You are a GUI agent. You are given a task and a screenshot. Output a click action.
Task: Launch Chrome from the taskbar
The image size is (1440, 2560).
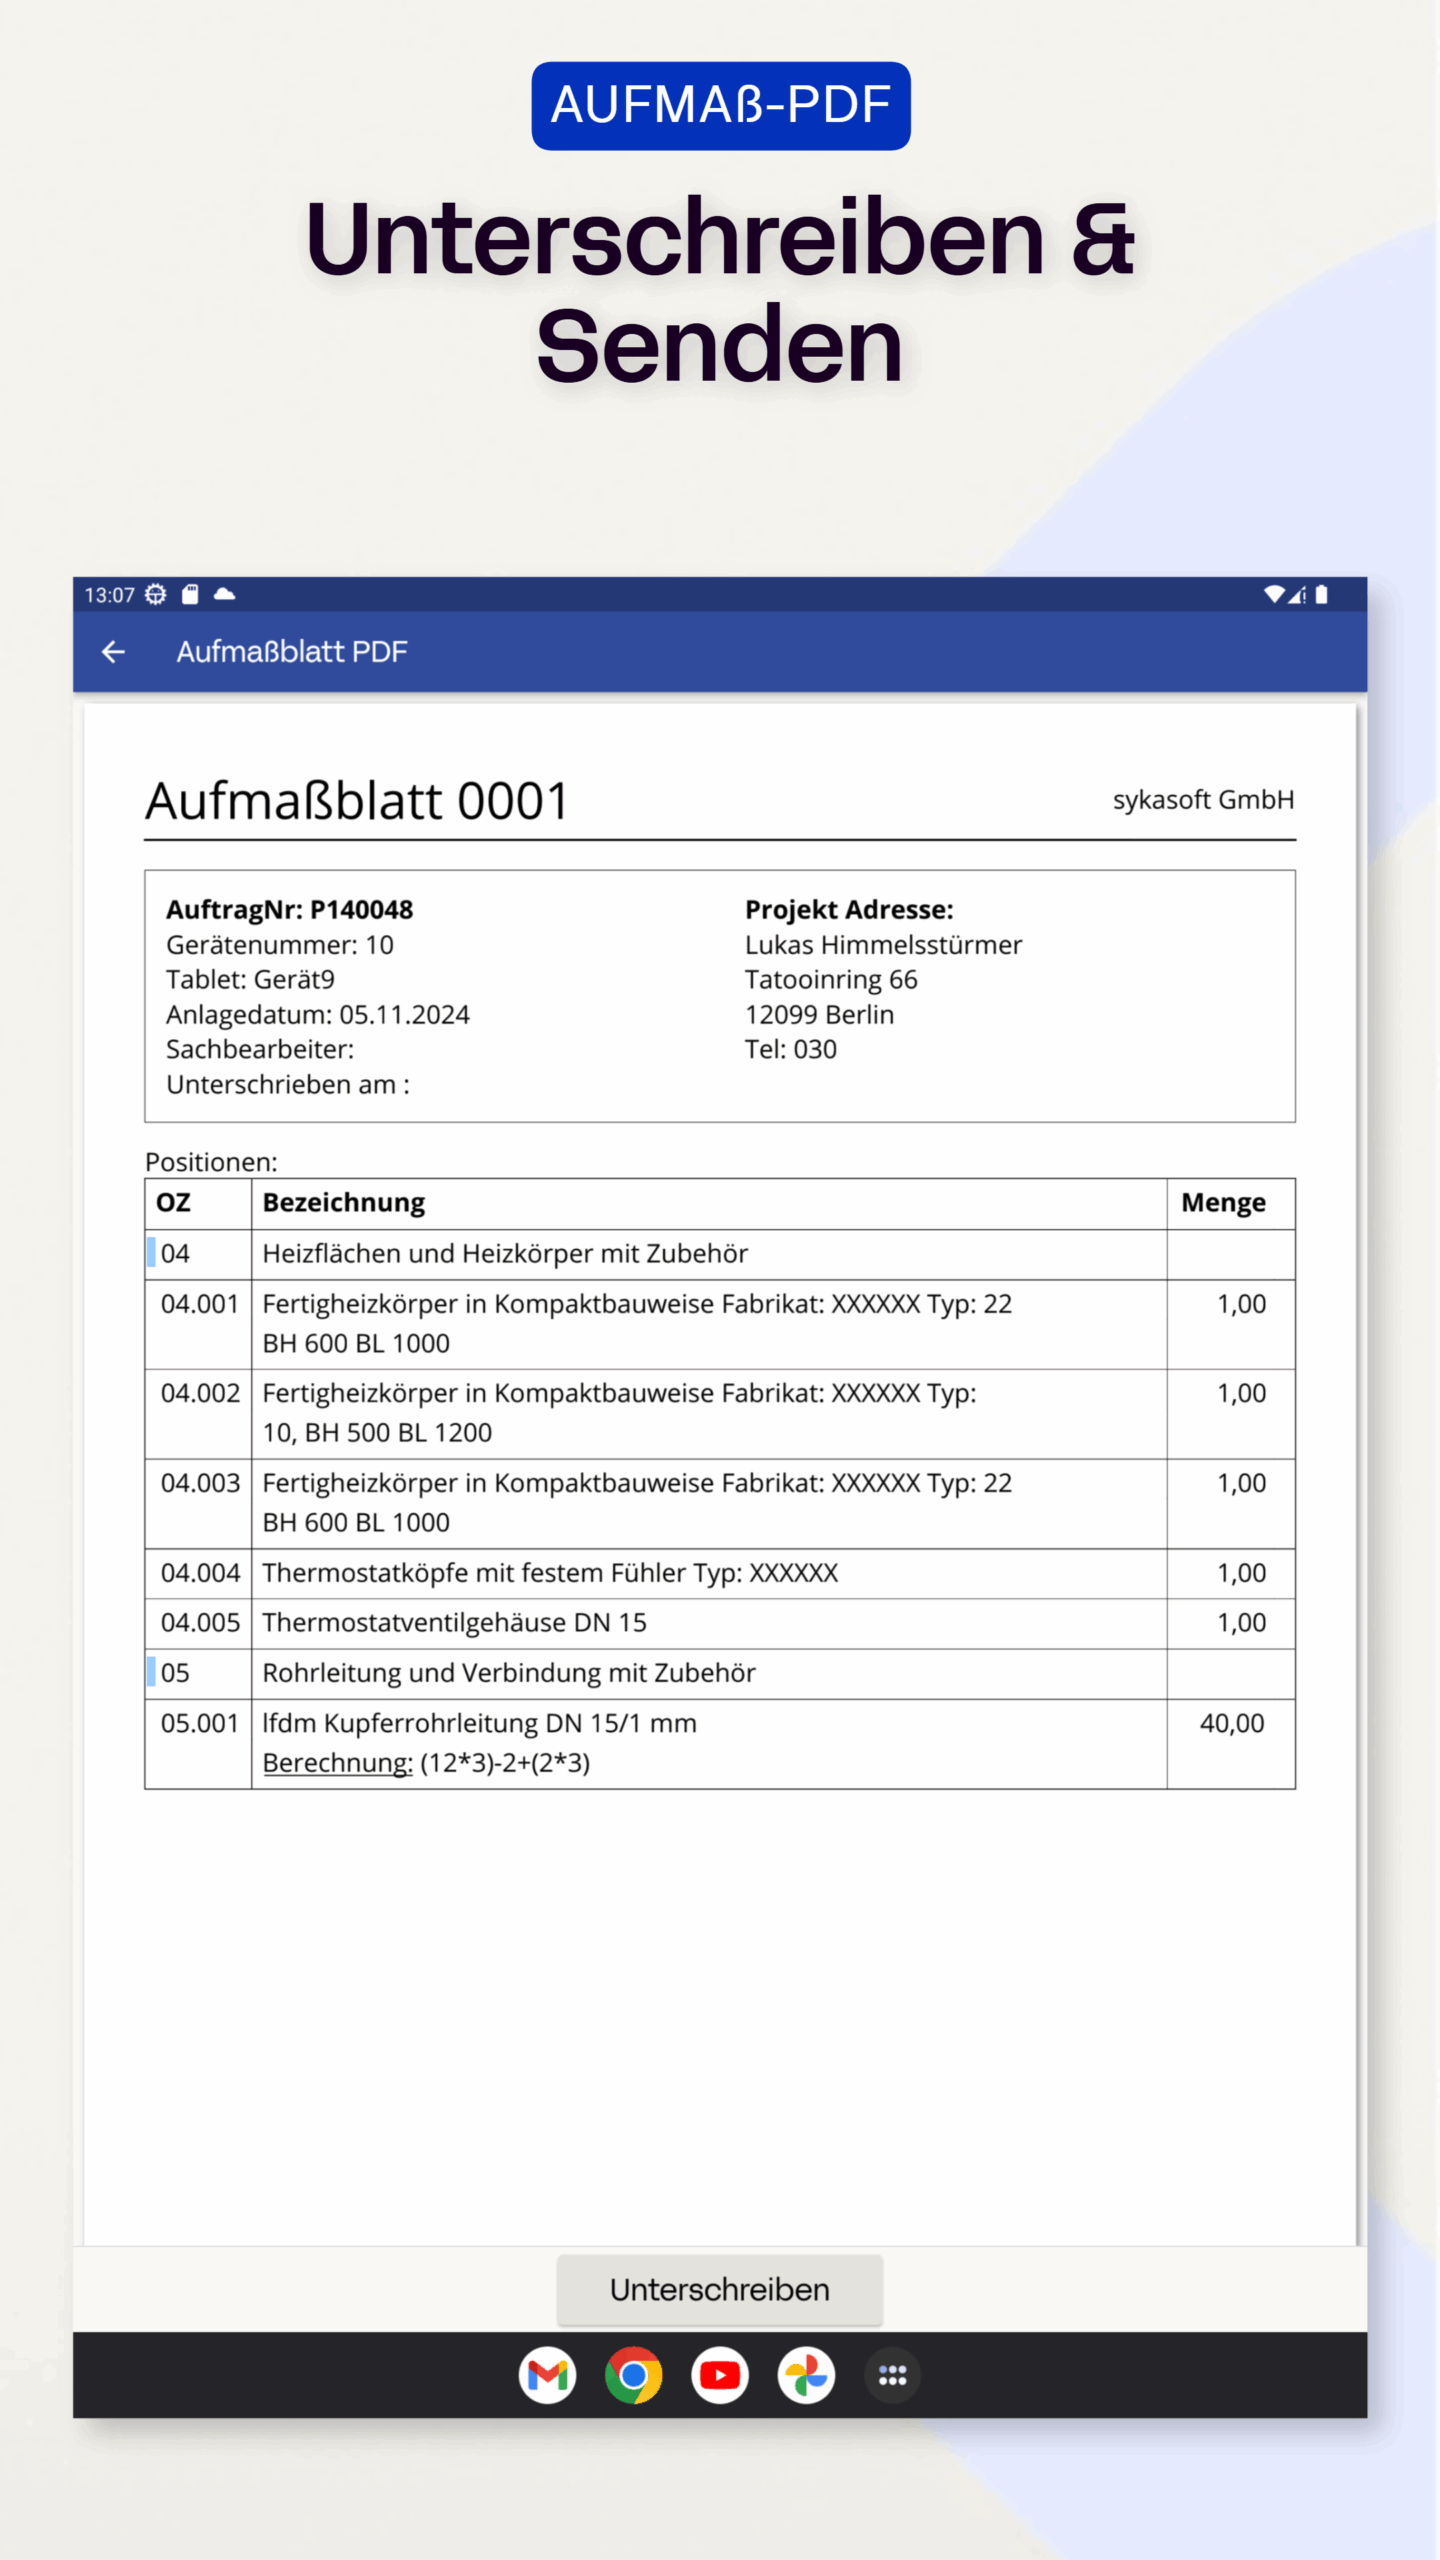pos(633,2375)
